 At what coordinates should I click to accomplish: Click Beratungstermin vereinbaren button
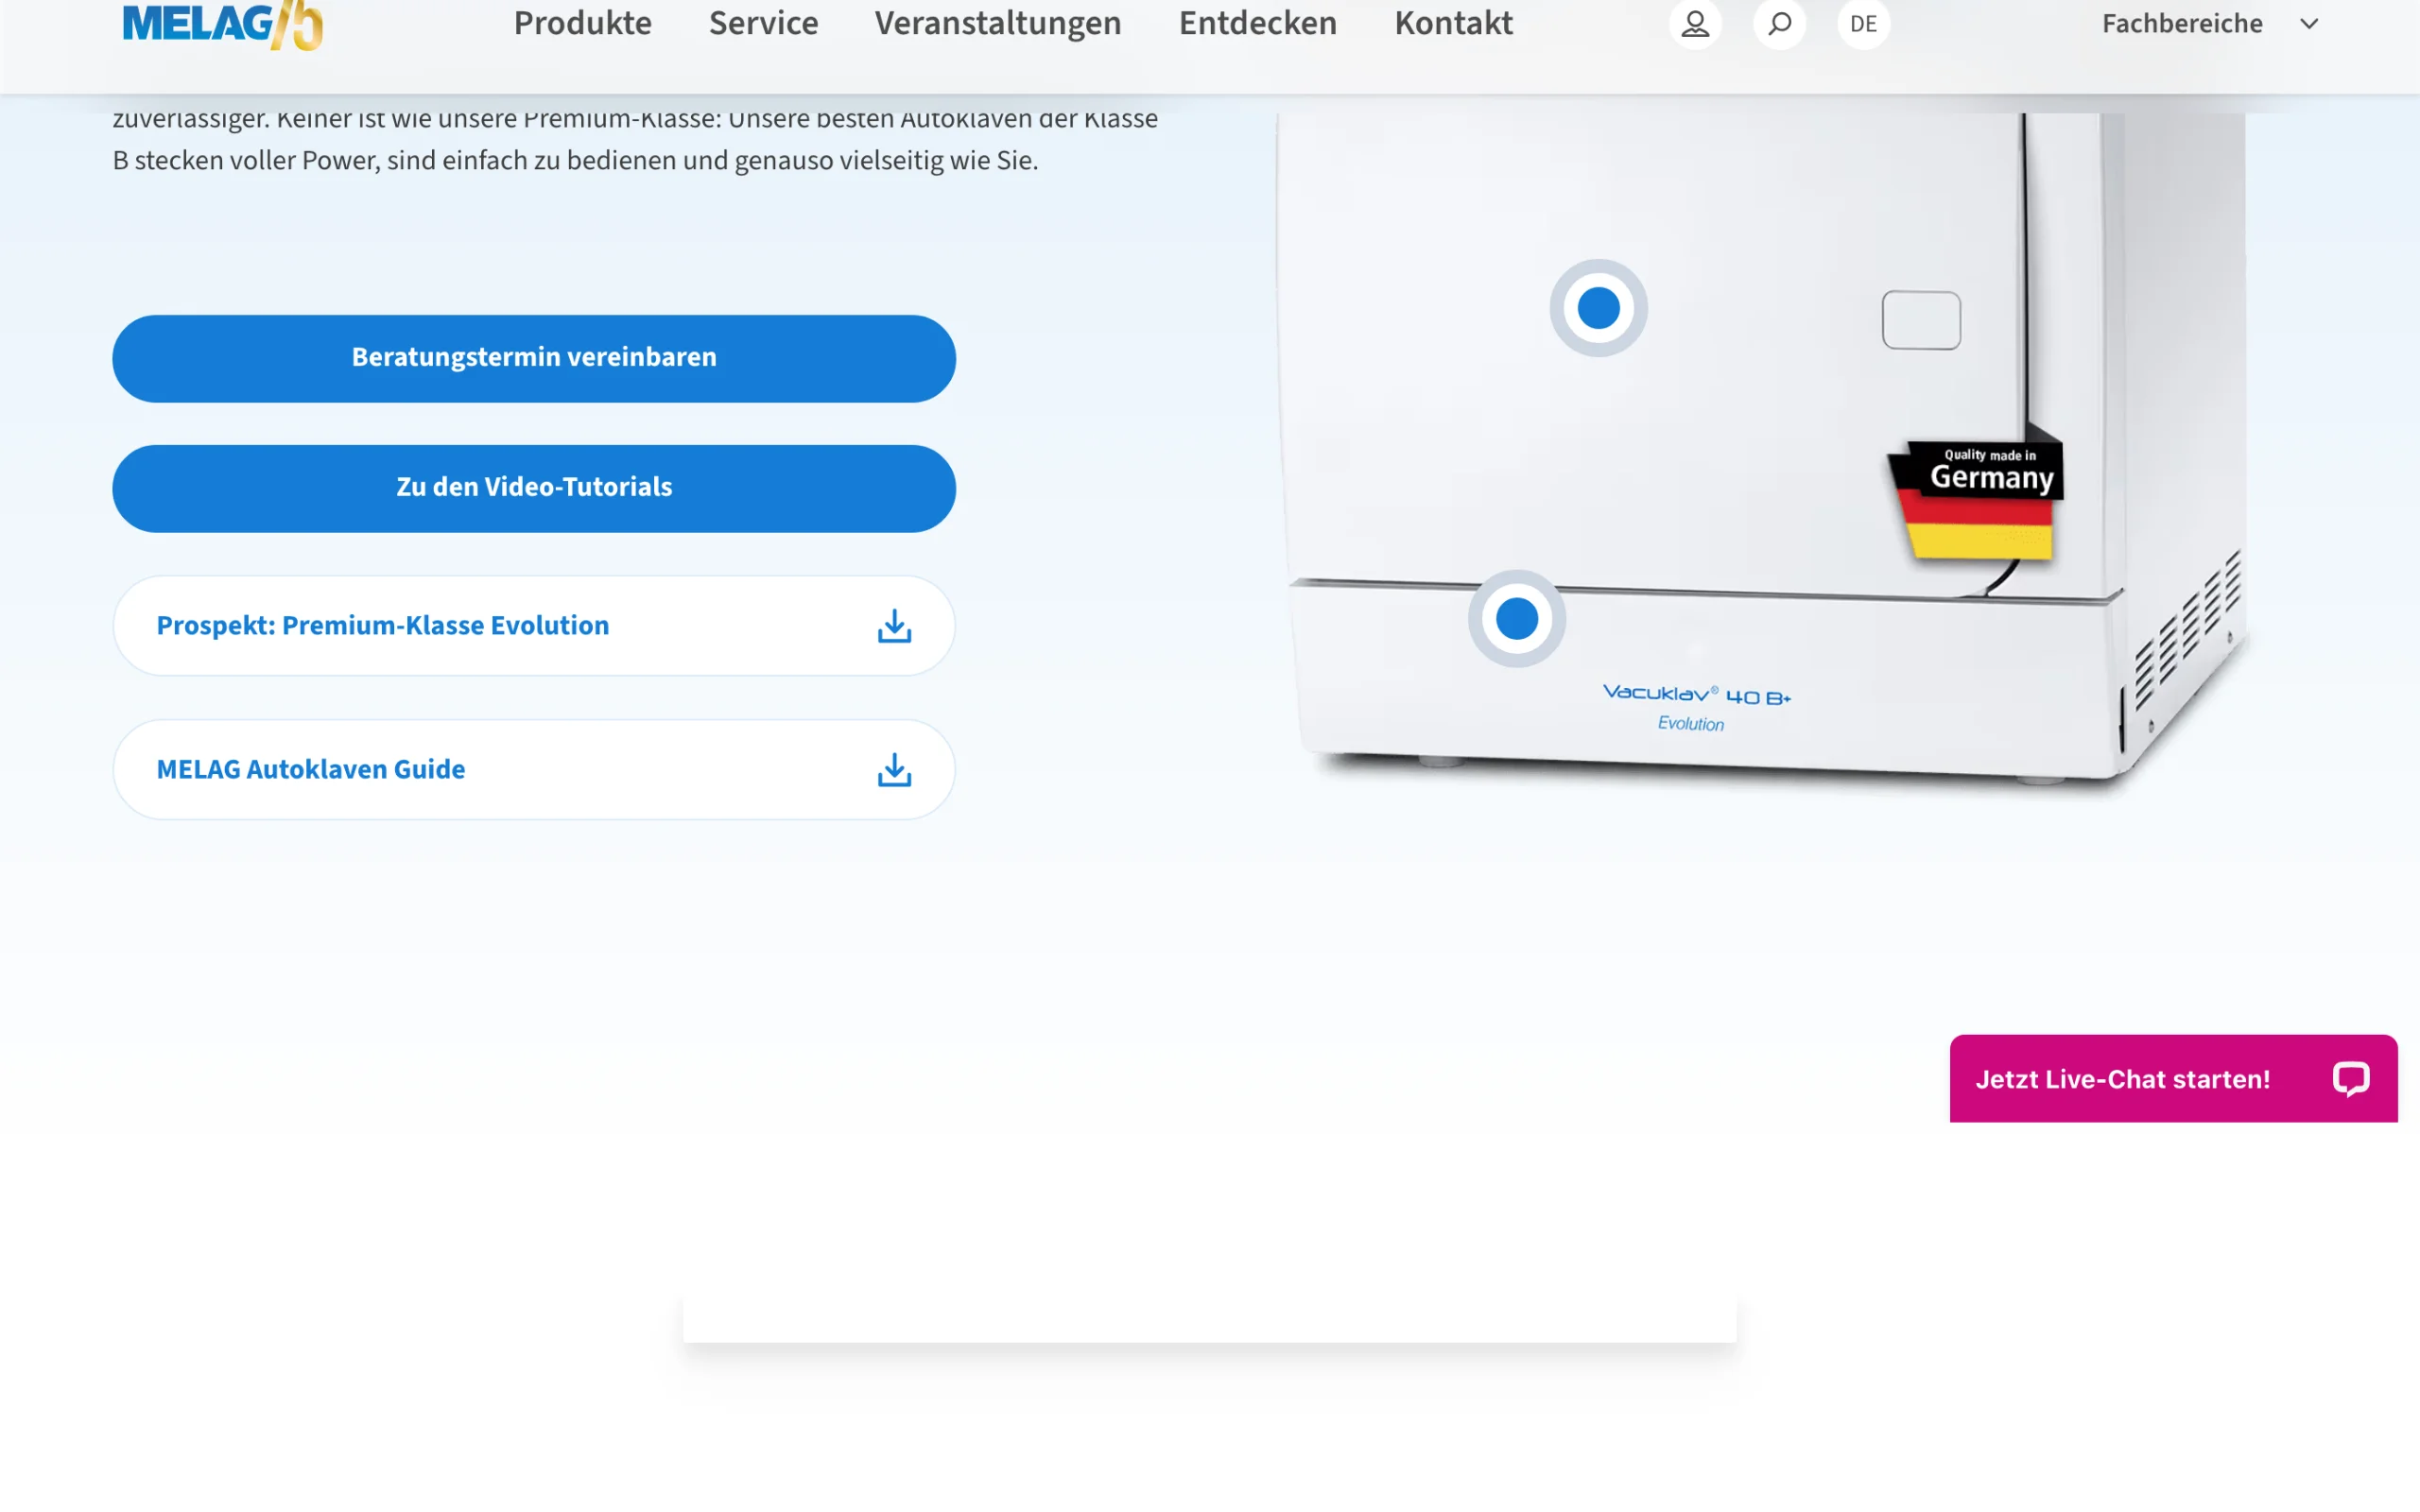(534, 358)
